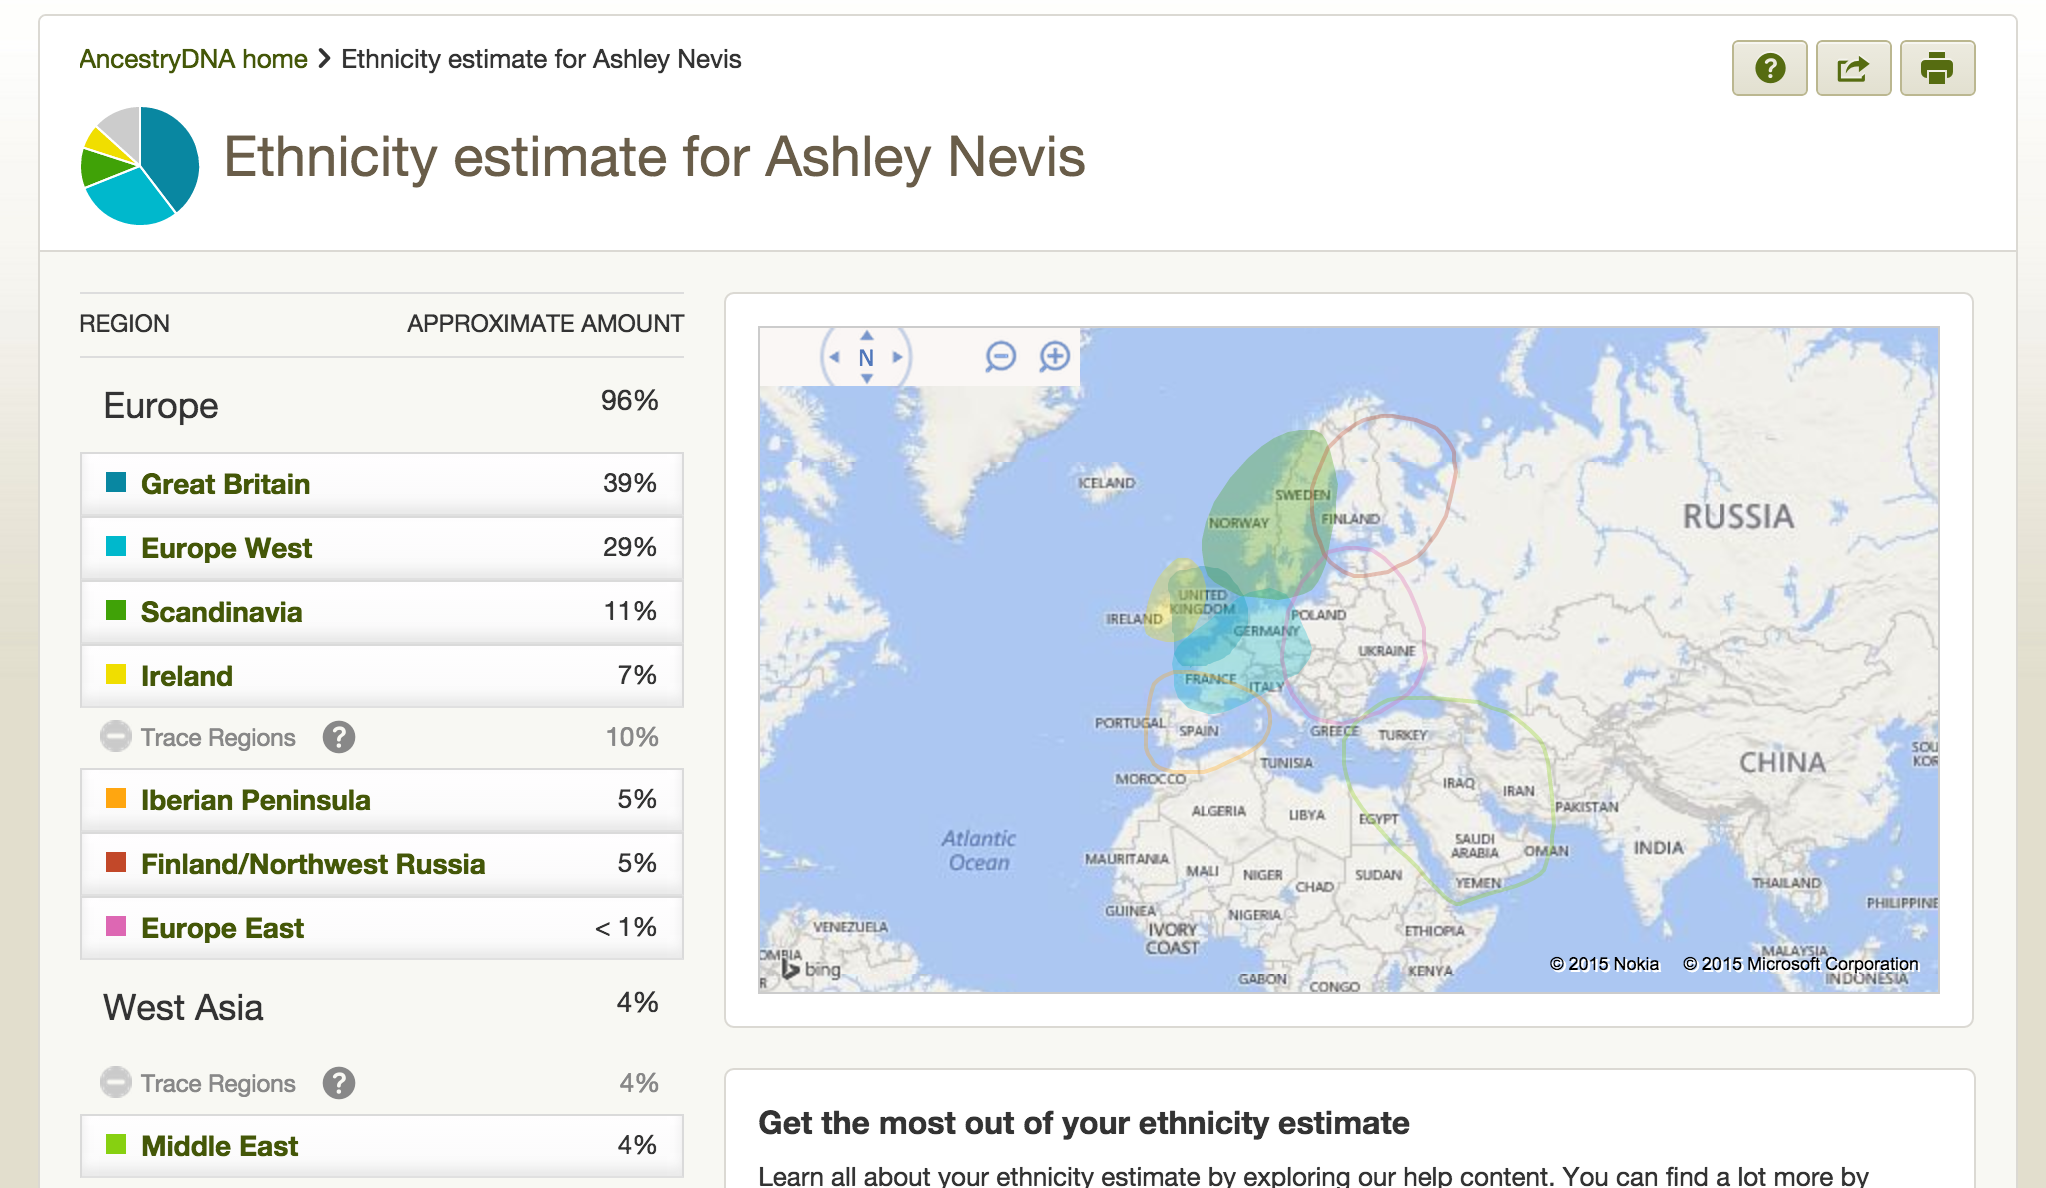Select the Scandinavia region entry

[x=382, y=612]
